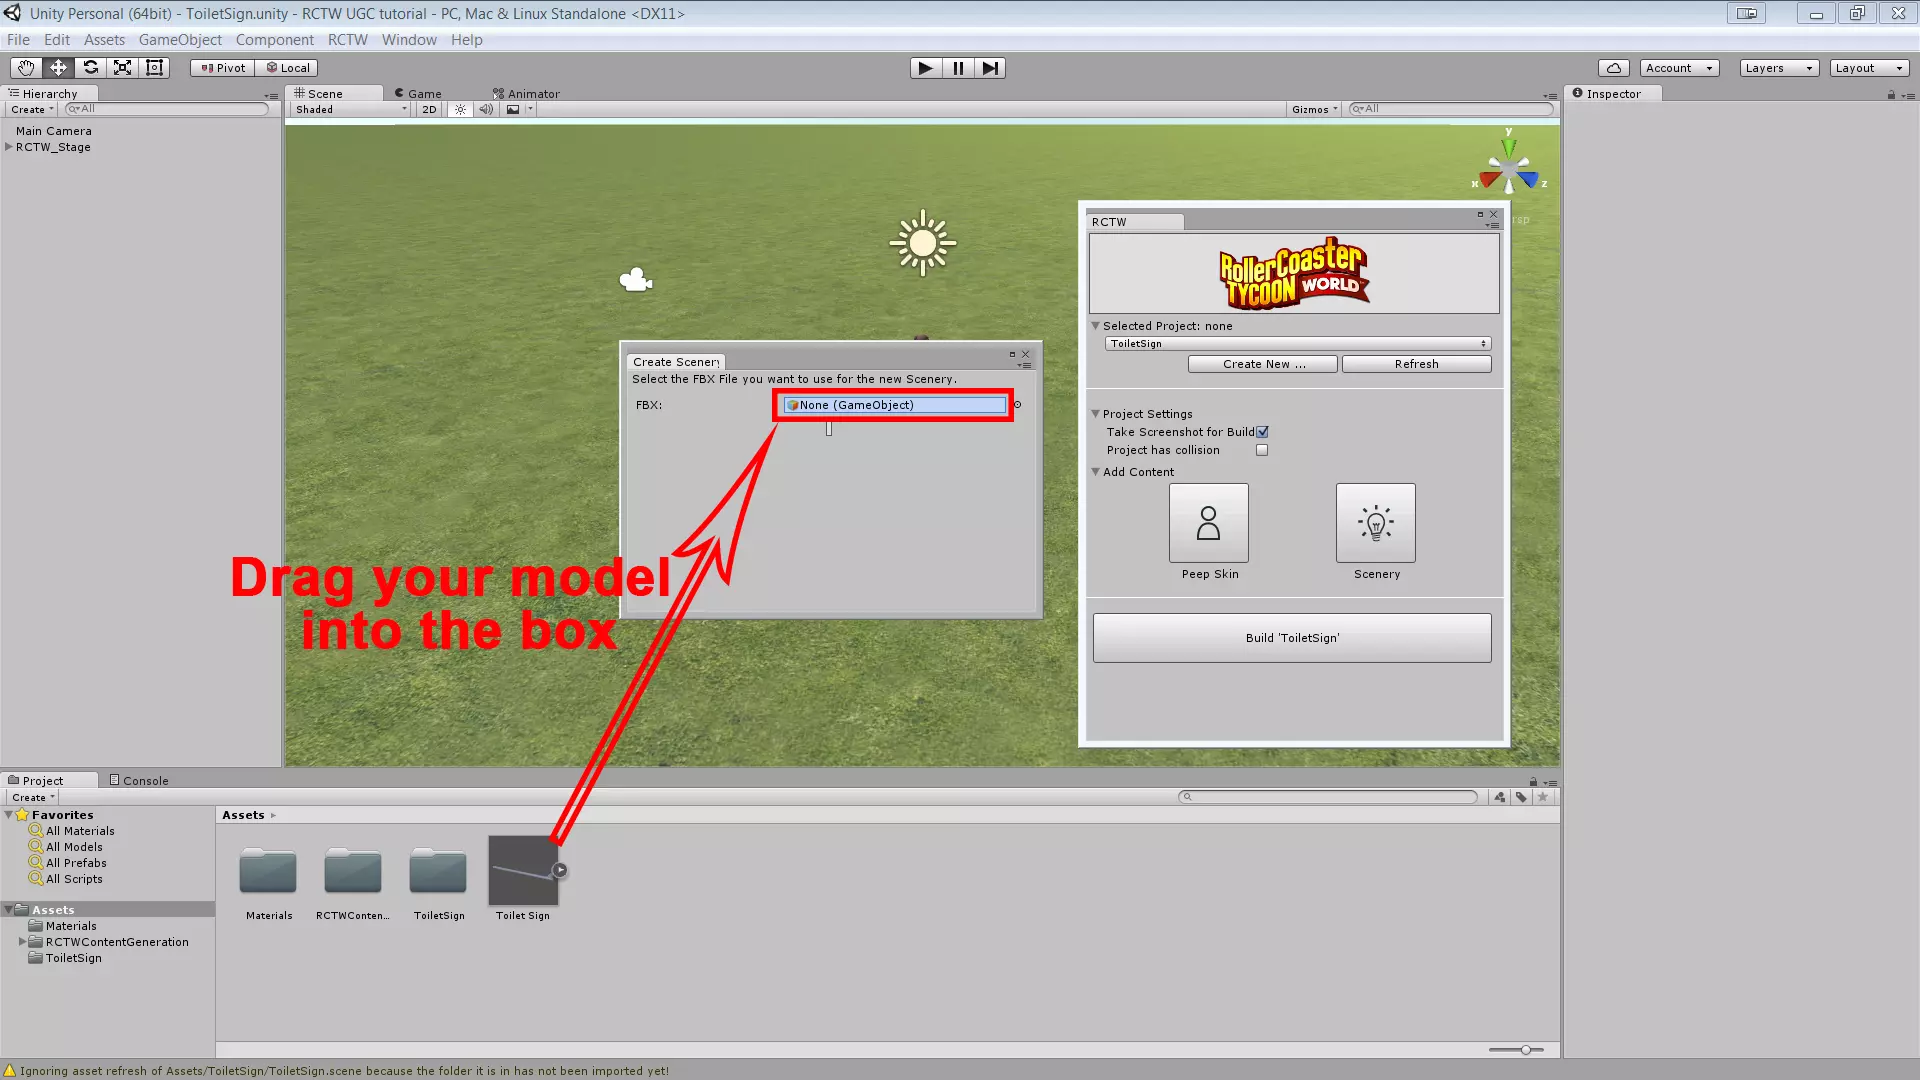Click the Scenery lightbulb icon
The width and height of the screenshot is (1920, 1080).
(x=1375, y=523)
